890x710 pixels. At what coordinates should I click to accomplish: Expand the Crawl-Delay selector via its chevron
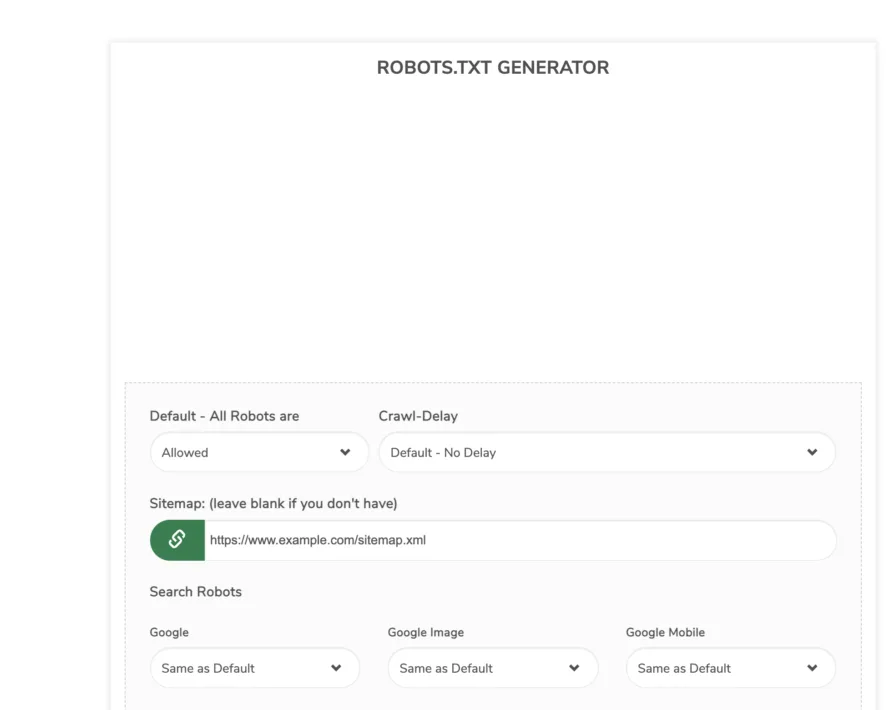812,452
